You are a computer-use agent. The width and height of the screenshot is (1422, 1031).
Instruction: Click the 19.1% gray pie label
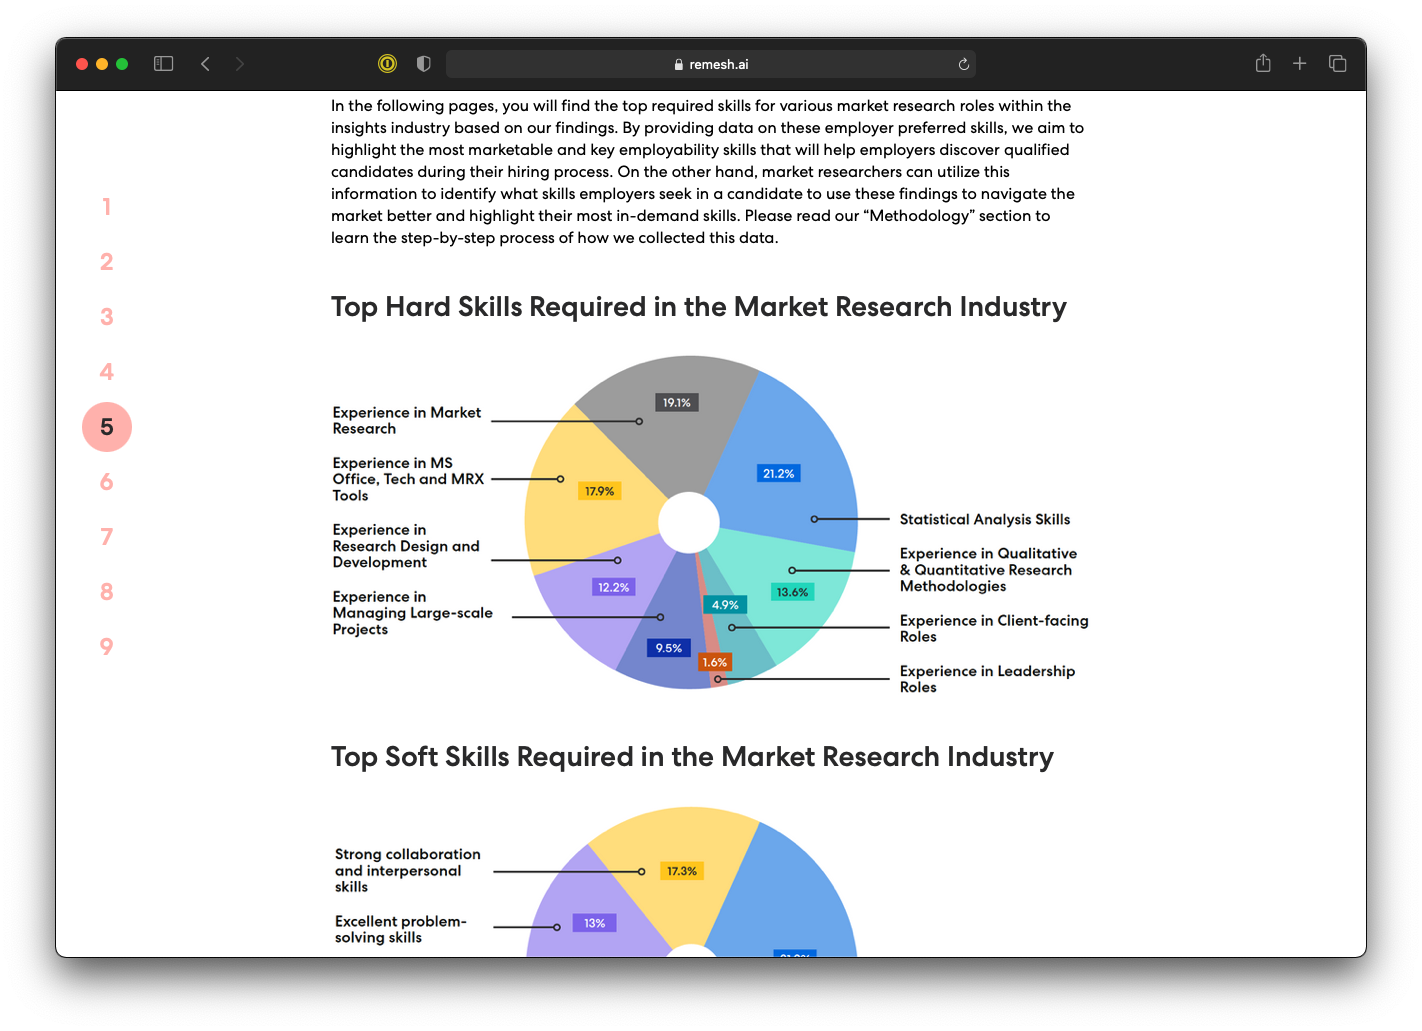[x=677, y=403]
